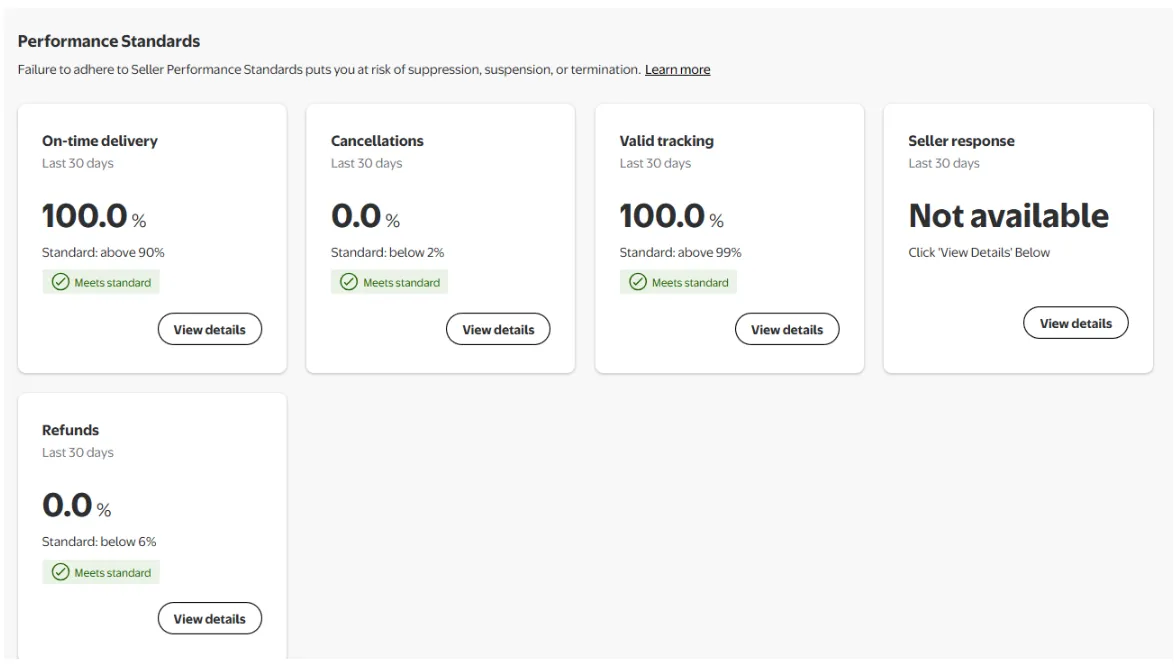Click Meets standard label under On-time delivery
The height and width of the screenshot is (667, 1174).
pyautogui.click(x=101, y=282)
